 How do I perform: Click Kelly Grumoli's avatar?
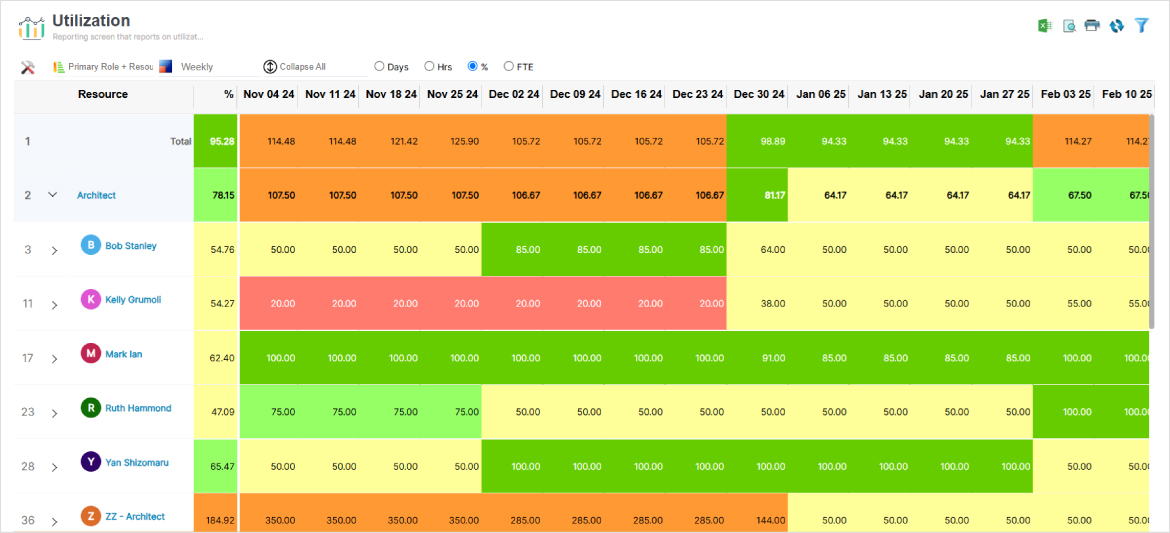click(90, 299)
